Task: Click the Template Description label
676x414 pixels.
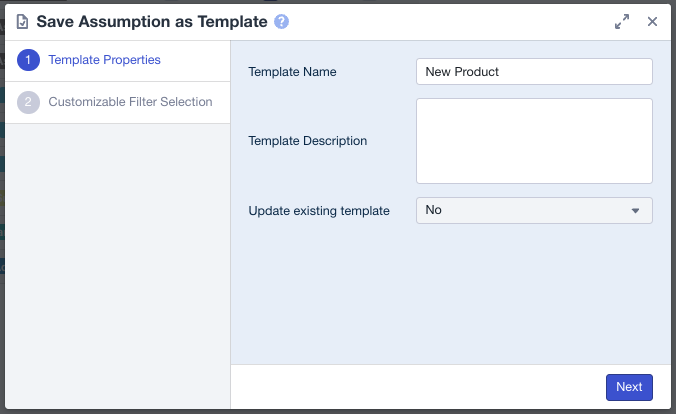Action: tap(307, 141)
